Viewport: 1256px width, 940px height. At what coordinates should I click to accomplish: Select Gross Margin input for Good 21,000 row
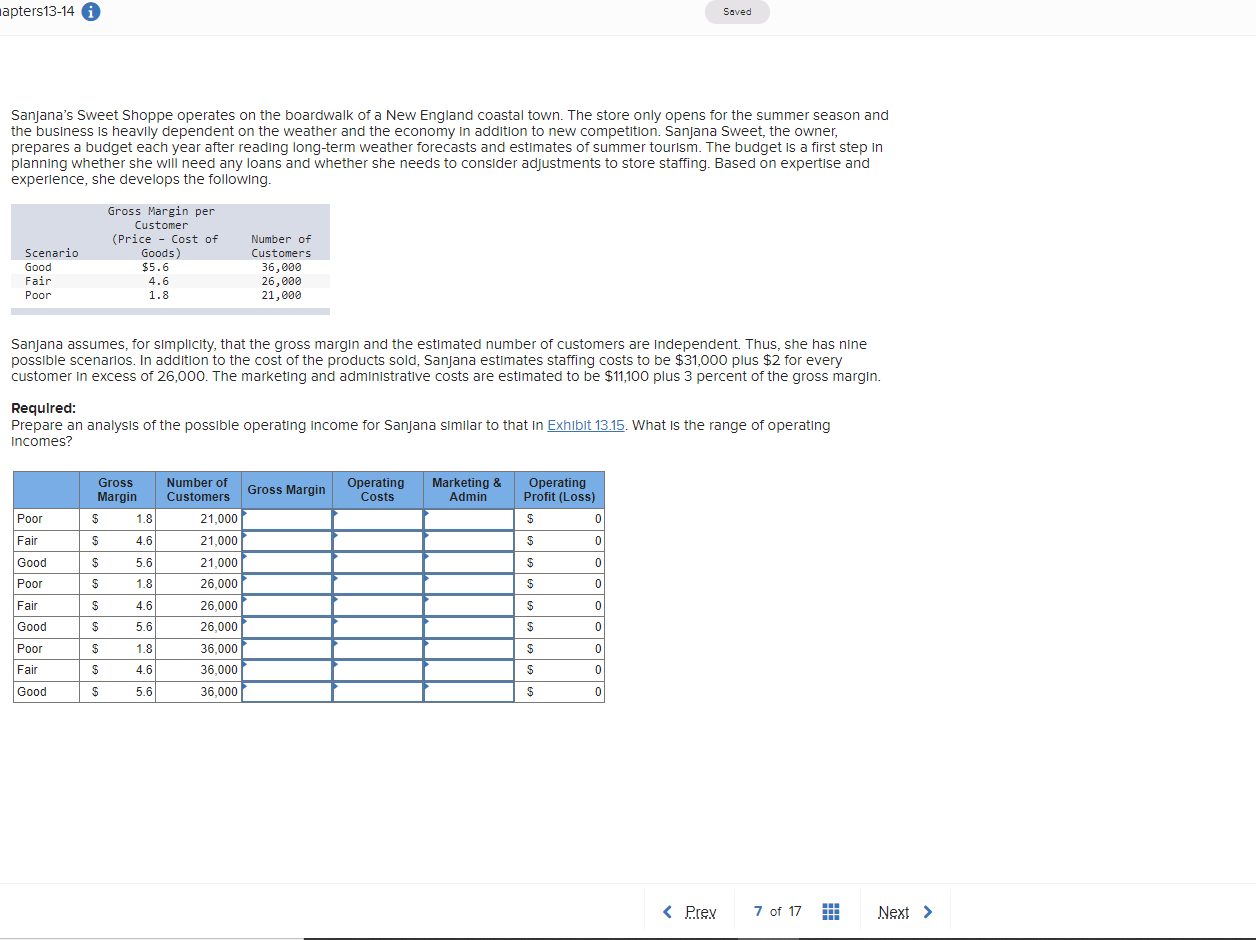[287, 562]
